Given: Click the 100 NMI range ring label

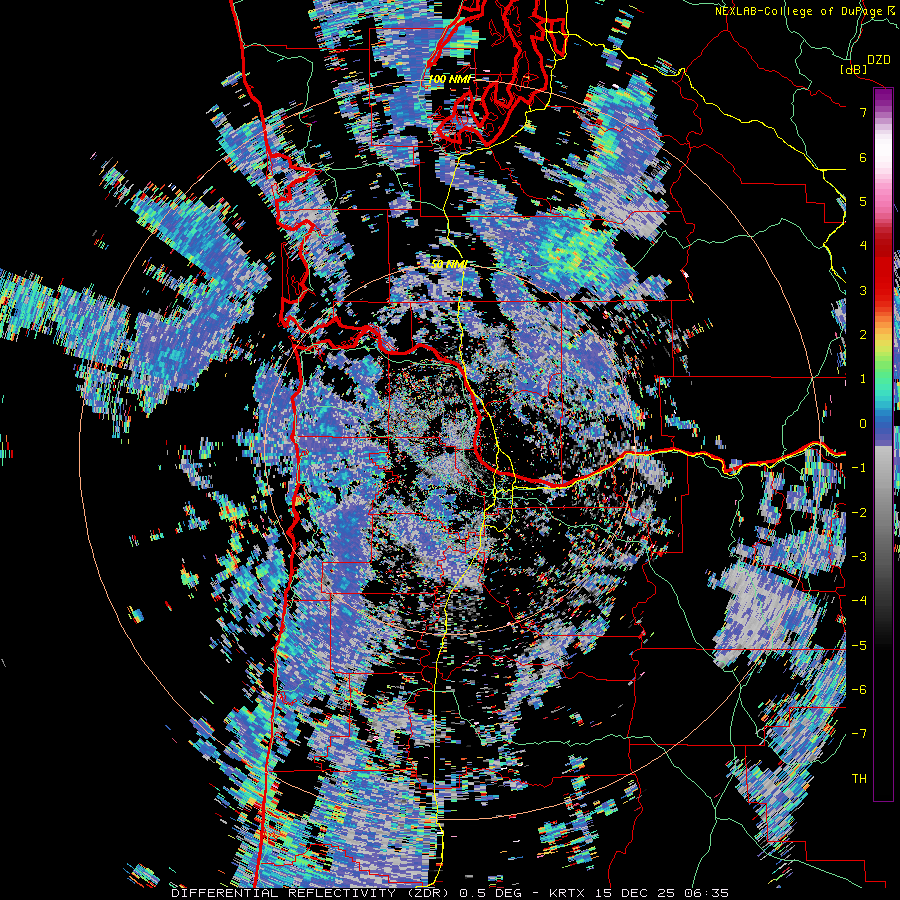Looking at the screenshot, I should click(451, 79).
